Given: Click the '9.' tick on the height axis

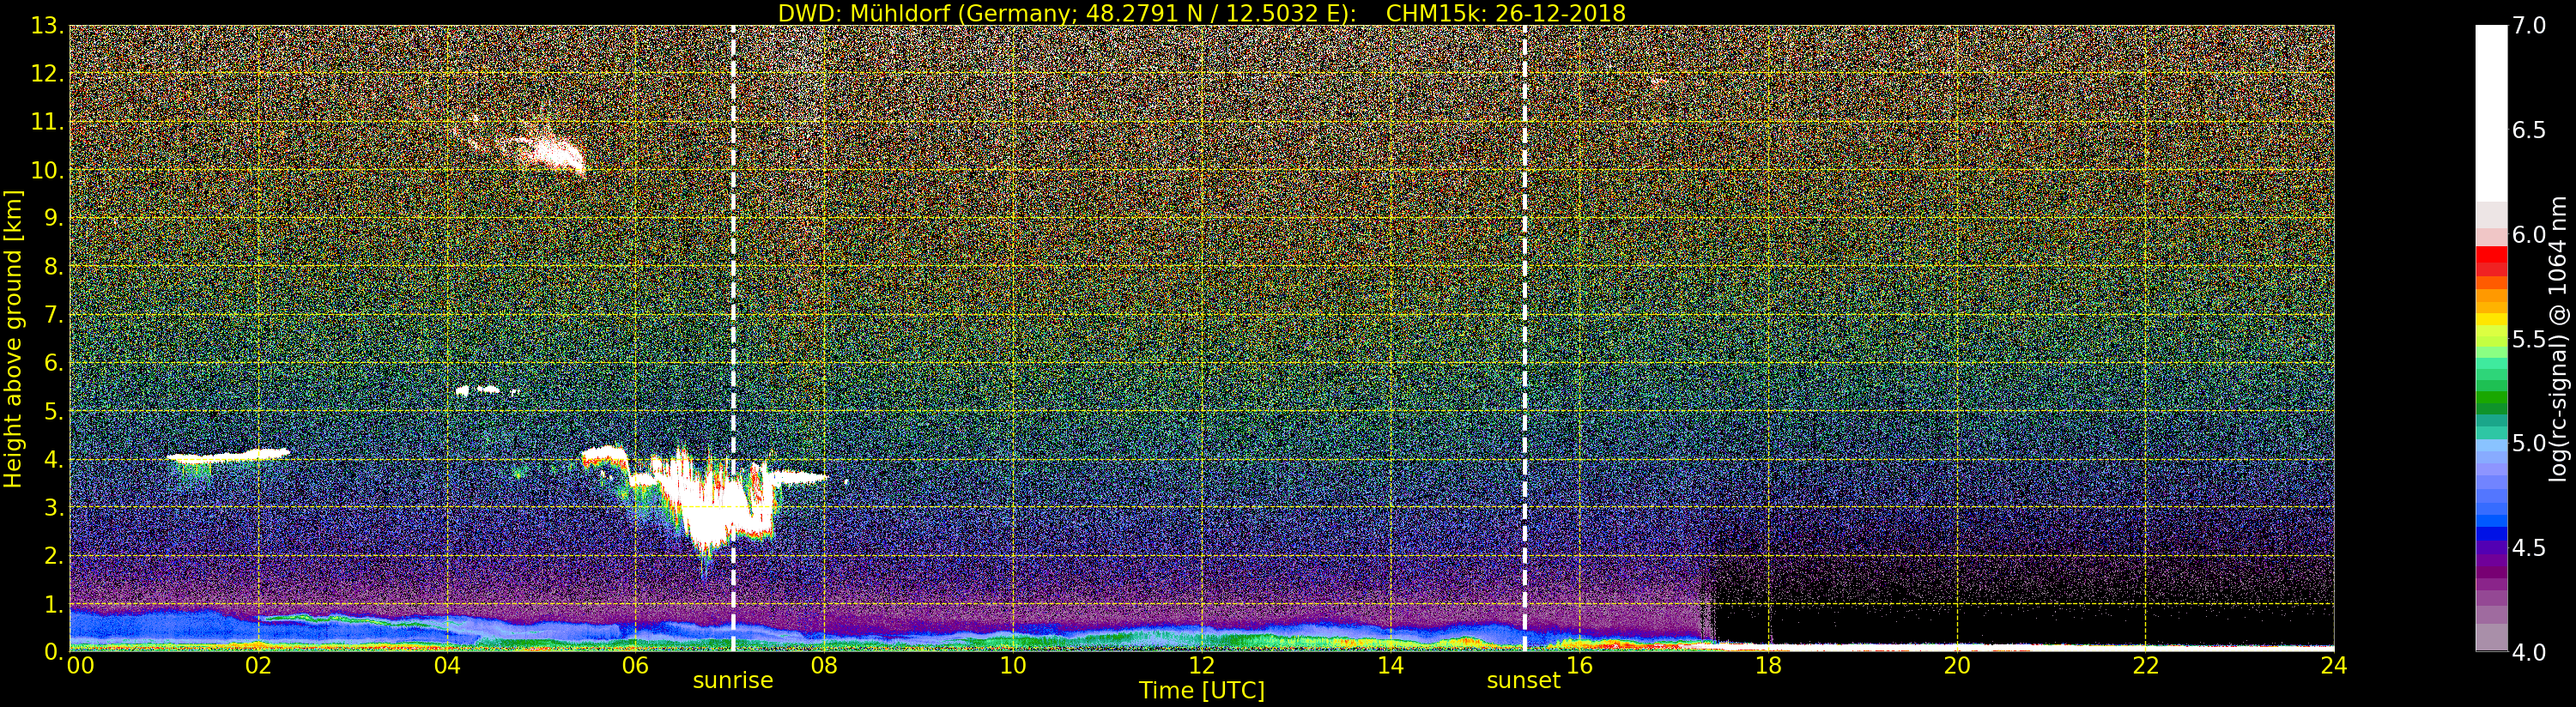Looking at the screenshot, I should tap(53, 218).
